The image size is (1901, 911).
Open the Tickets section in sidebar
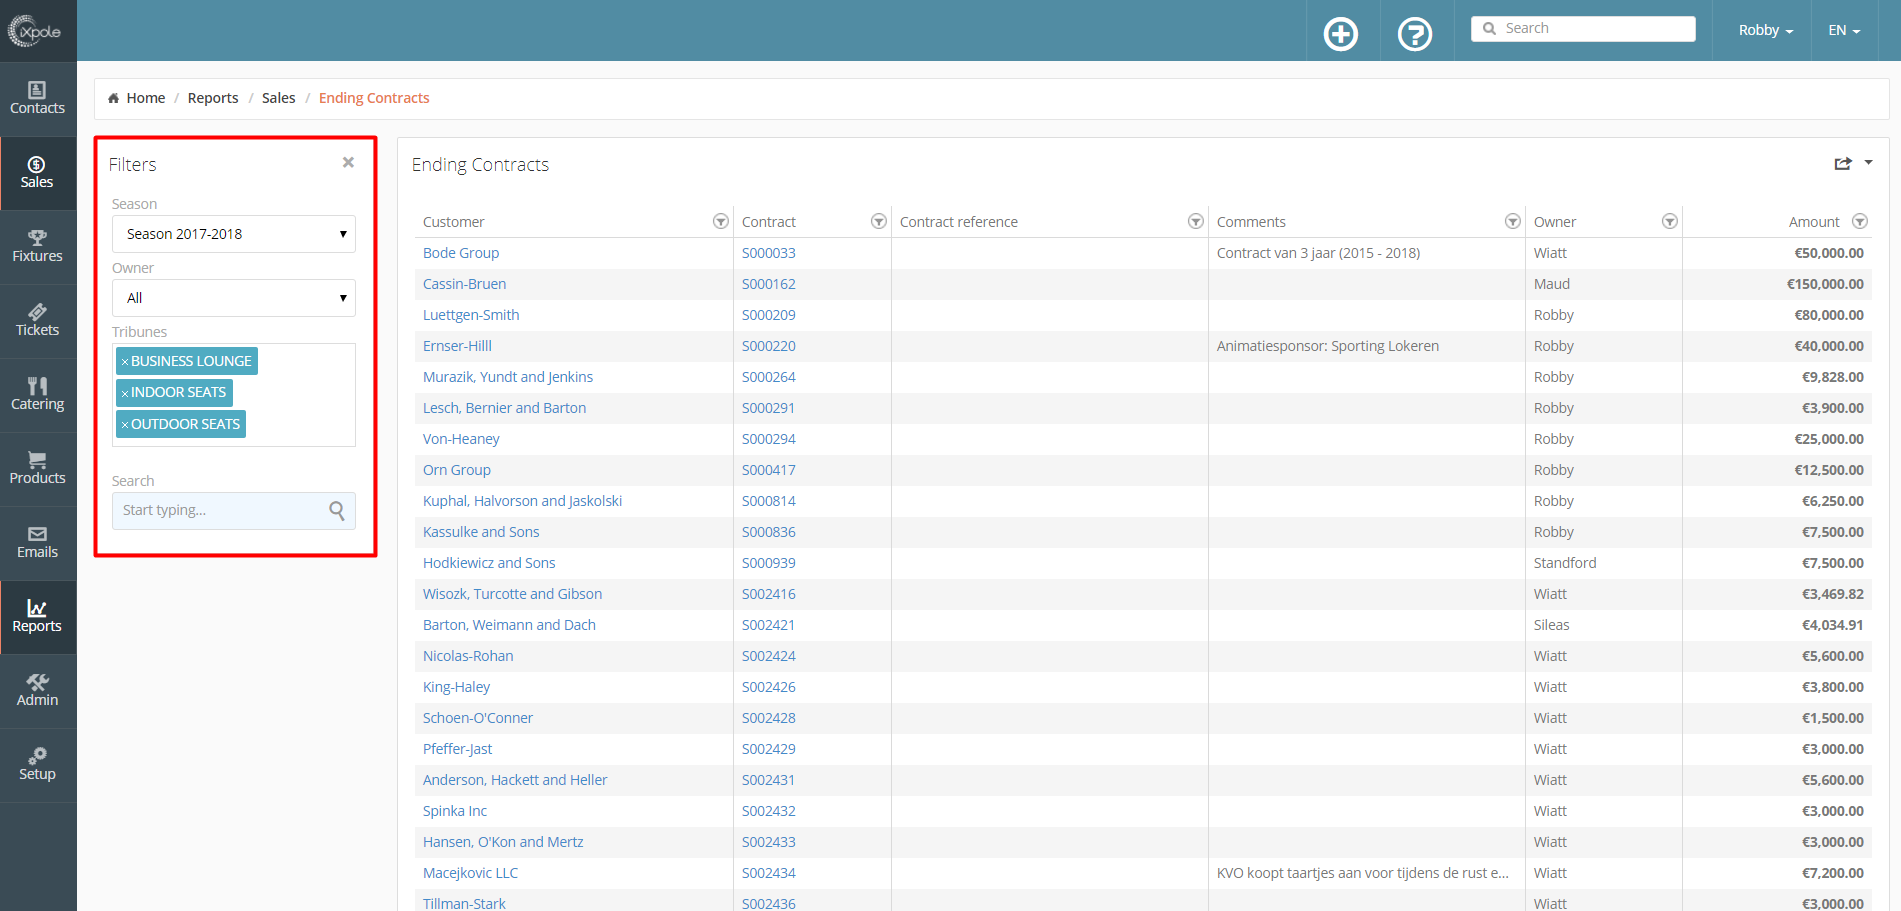37,320
